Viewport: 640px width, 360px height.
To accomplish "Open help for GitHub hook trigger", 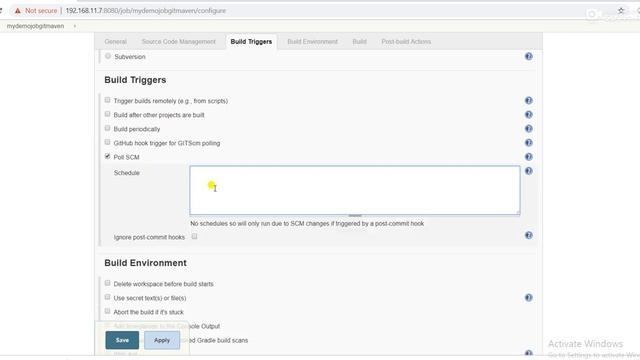I will (529, 143).
